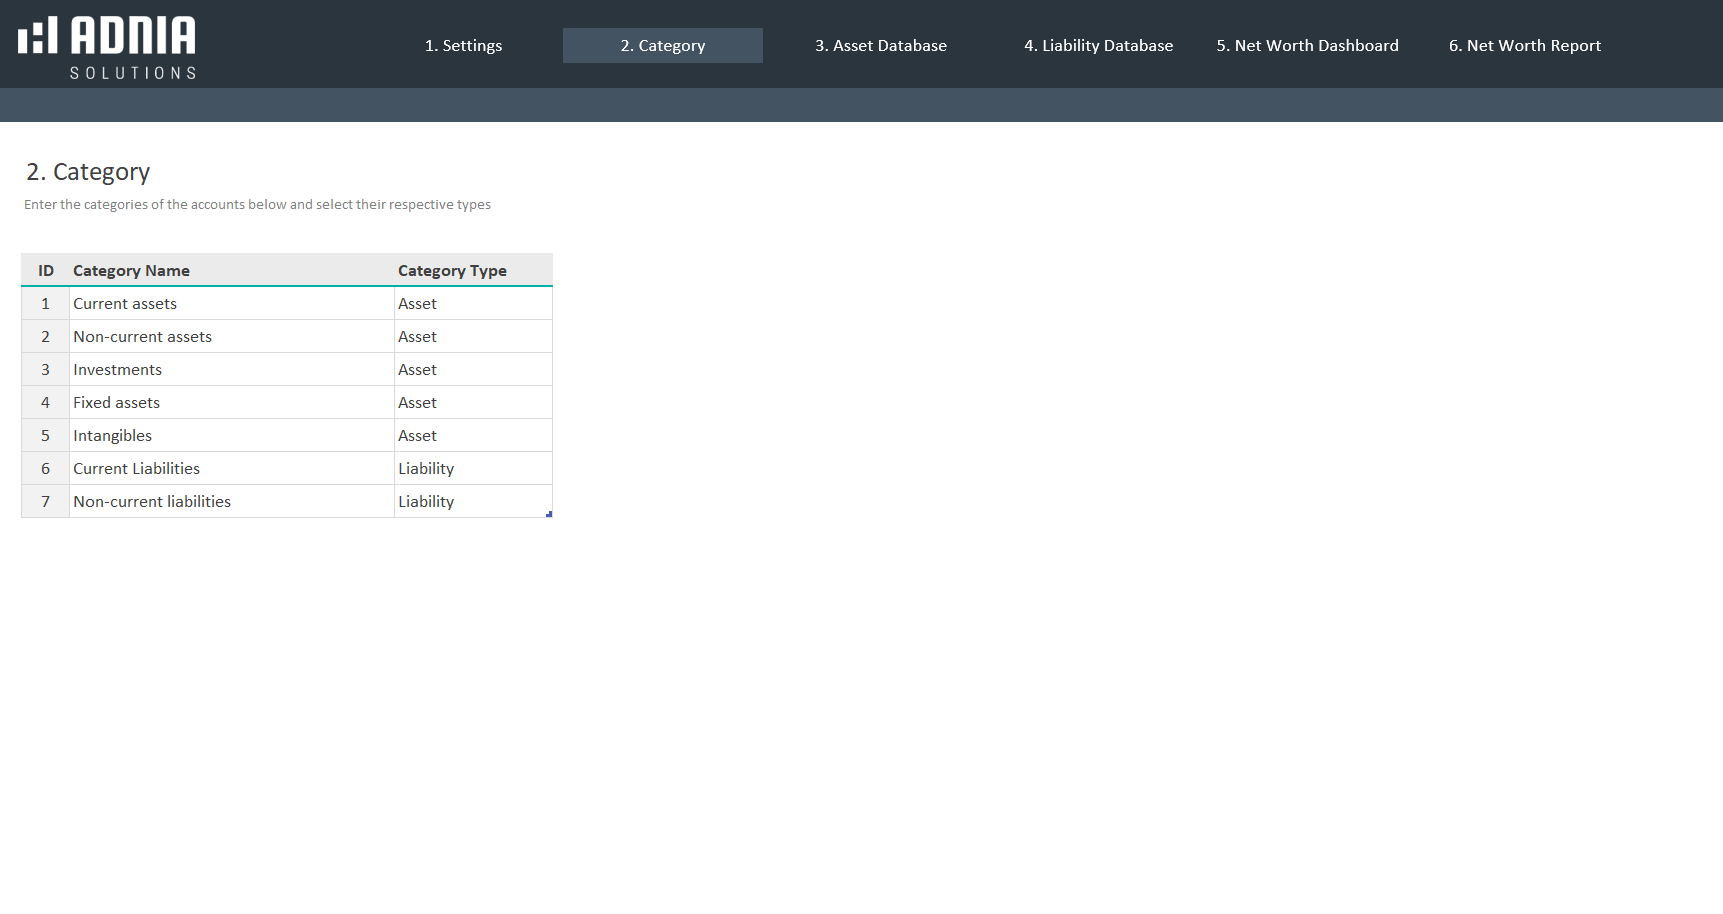Click the Current Liabilities name cell
The width and height of the screenshot is (1723, 914).
coord(231,469)
